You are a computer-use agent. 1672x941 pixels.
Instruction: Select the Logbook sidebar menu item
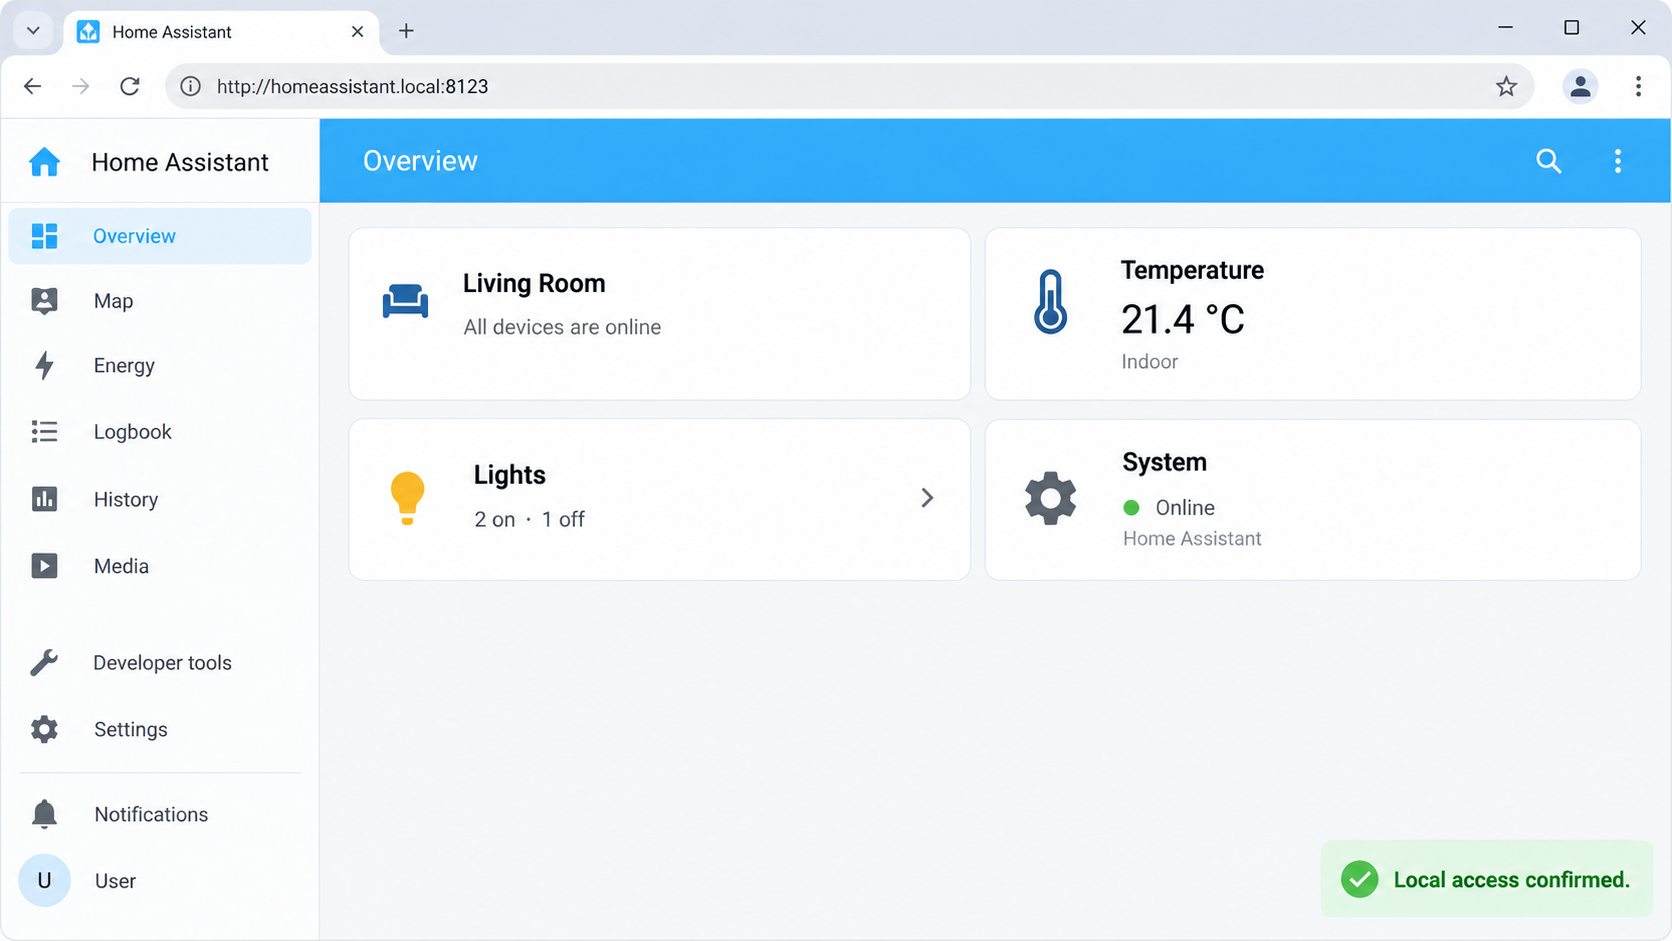tap(160, 431)
